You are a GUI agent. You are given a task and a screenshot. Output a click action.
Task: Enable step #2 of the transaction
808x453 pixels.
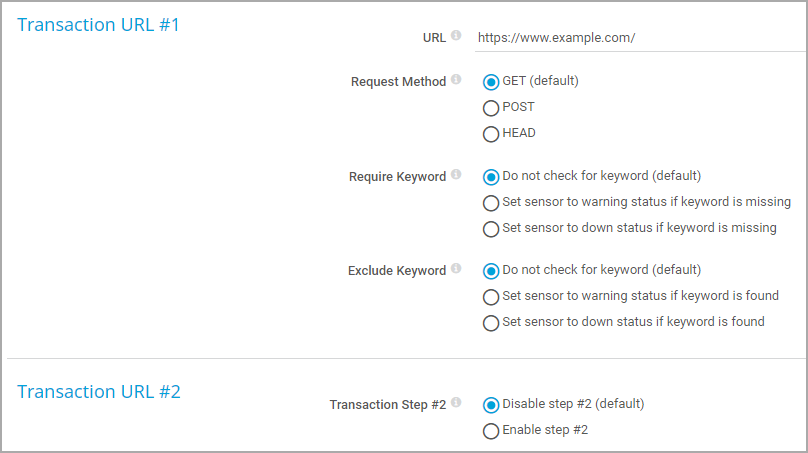click(x=491, y=431)
